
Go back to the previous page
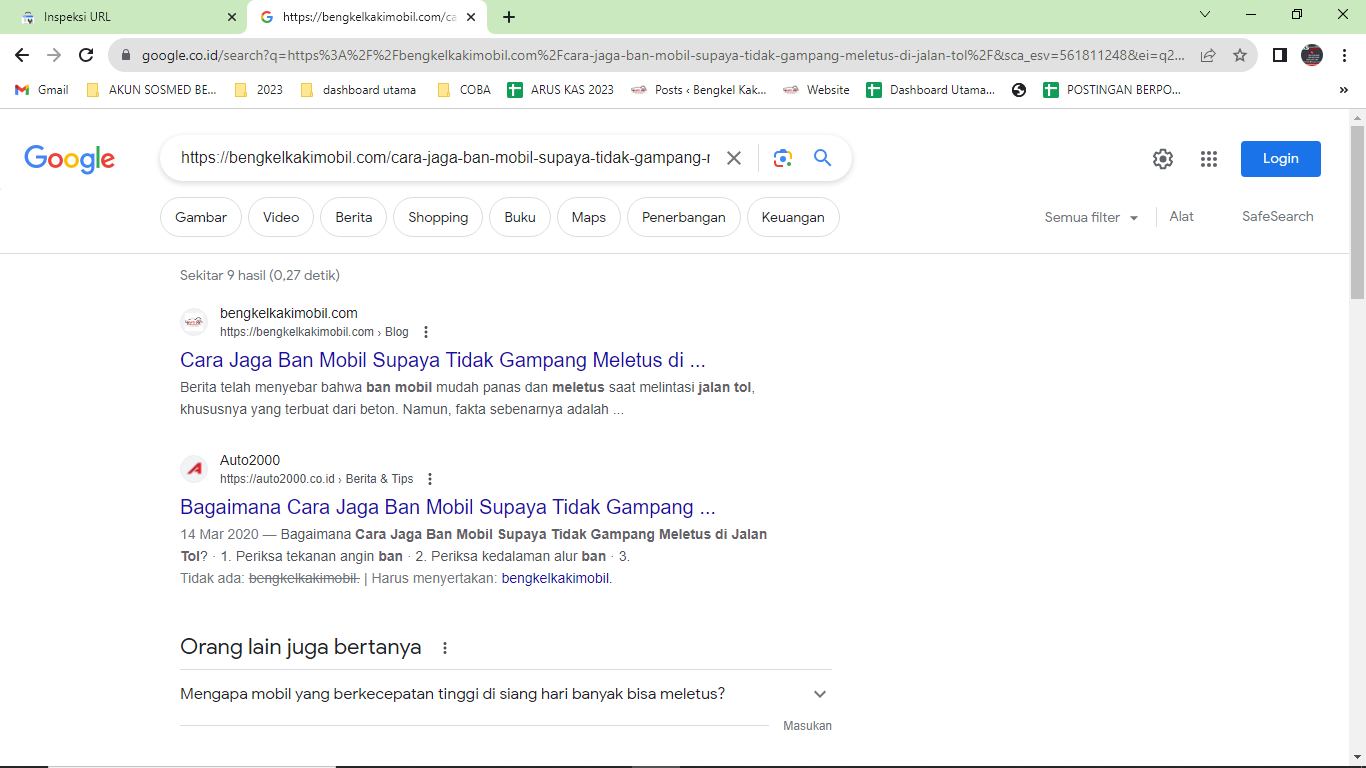tap(22, 56)
